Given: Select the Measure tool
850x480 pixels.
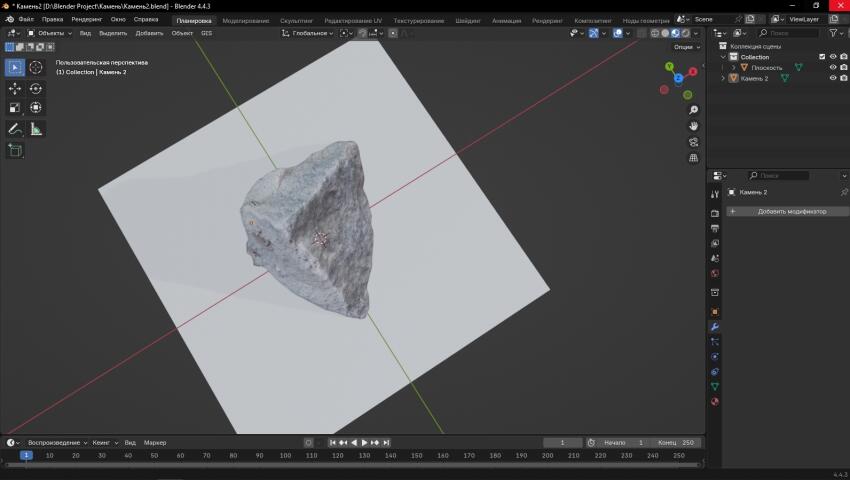Looking at the screenshot, I should pyautogui.click(x=36, y=129).
